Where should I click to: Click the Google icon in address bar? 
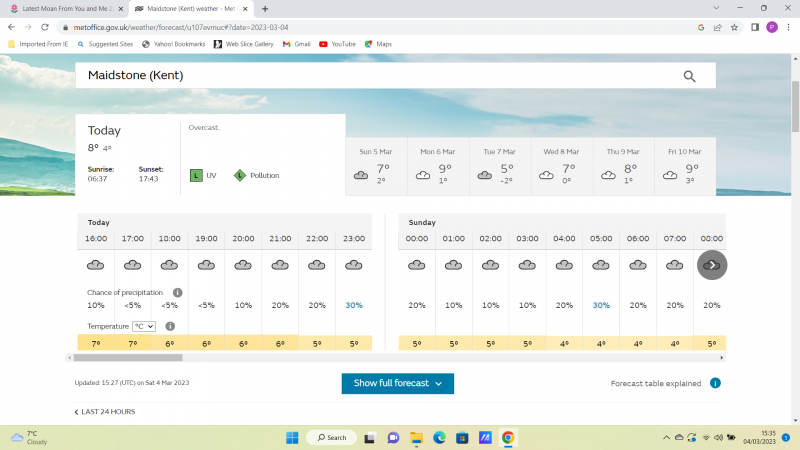(x=701, y=28)
